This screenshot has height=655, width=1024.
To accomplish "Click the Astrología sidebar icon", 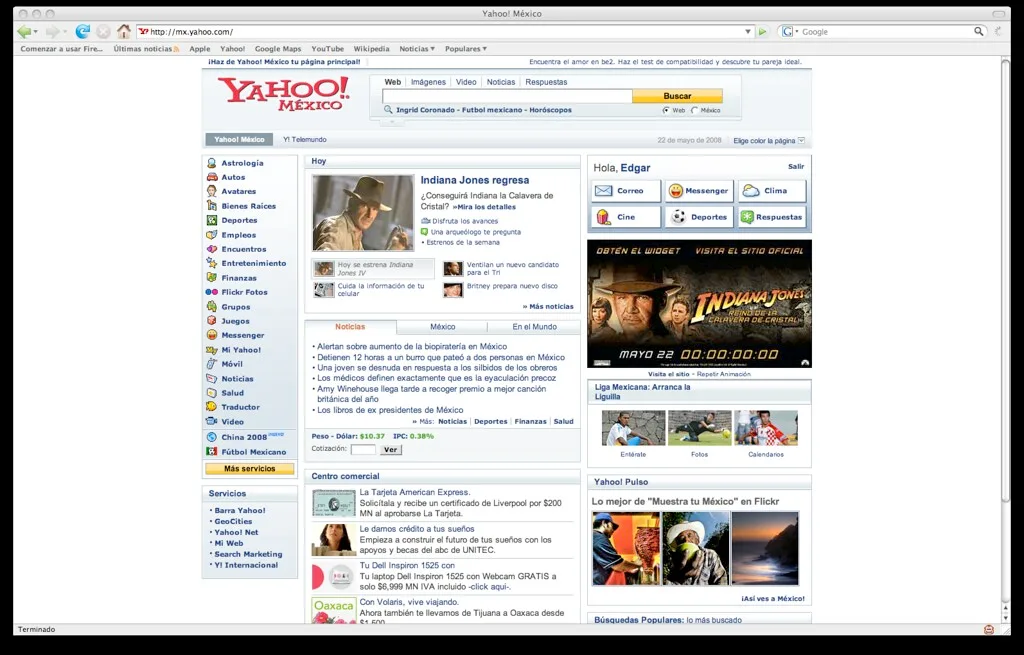I will [x=212, y=163].
